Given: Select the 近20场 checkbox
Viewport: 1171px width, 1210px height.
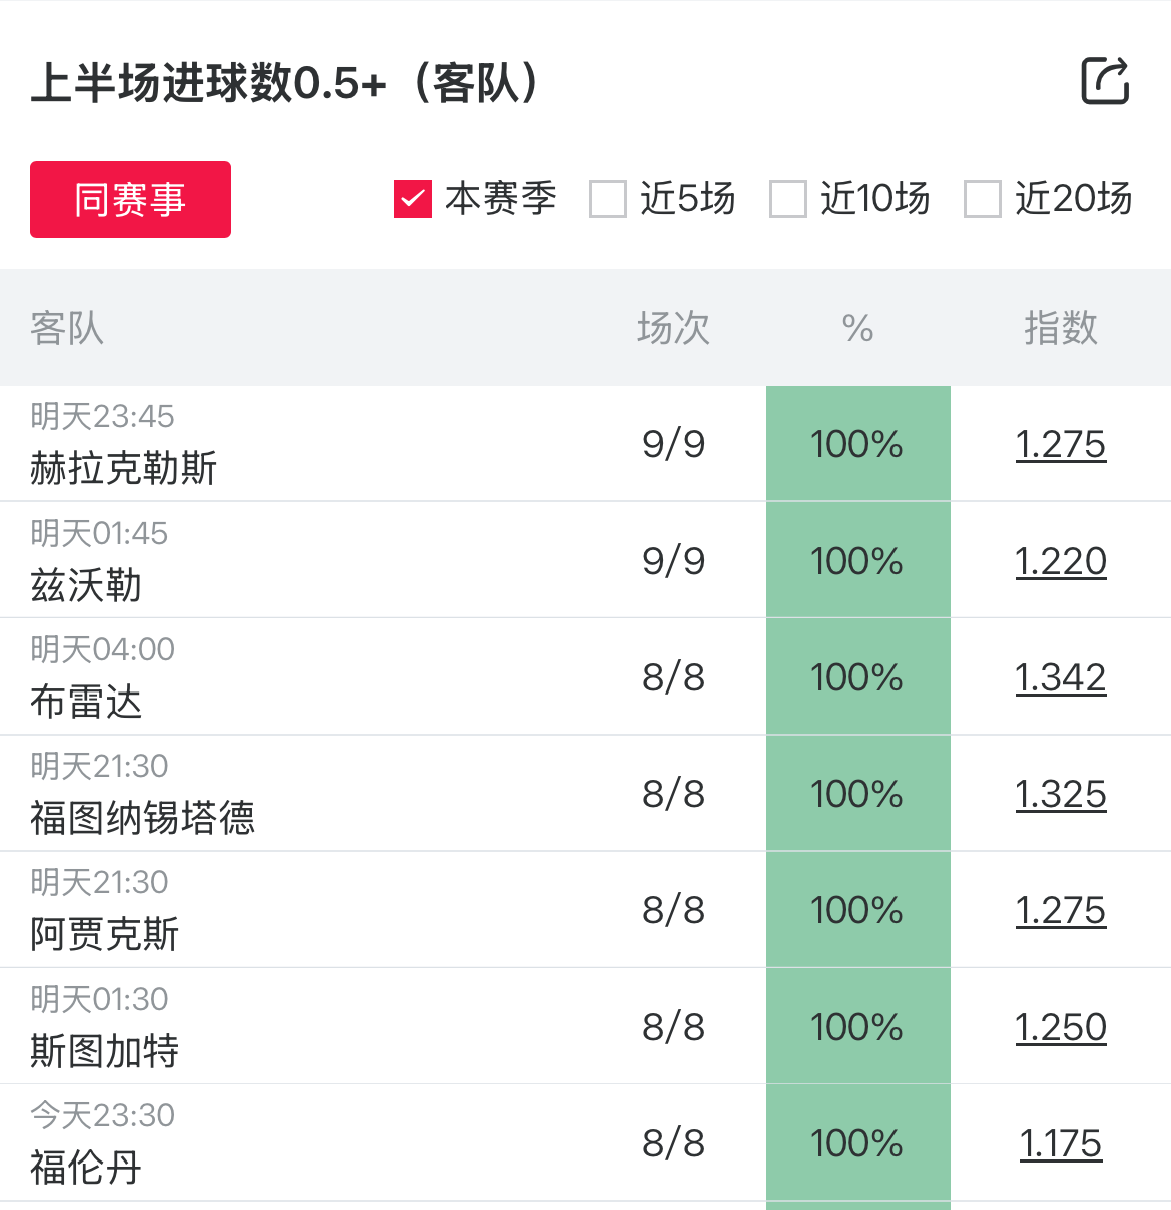Looking at the screenshot, I should click(x=983, y=199).
